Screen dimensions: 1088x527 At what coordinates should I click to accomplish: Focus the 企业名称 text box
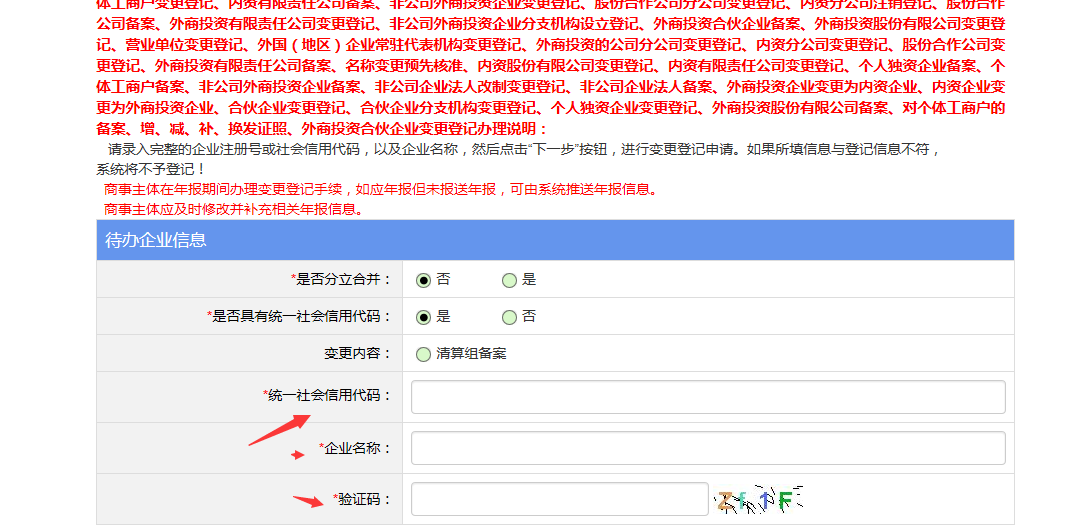[708, 448]
